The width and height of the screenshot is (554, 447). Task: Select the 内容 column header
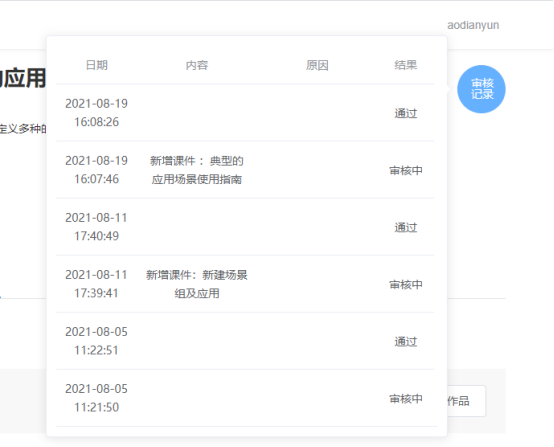tap(197, 65)
